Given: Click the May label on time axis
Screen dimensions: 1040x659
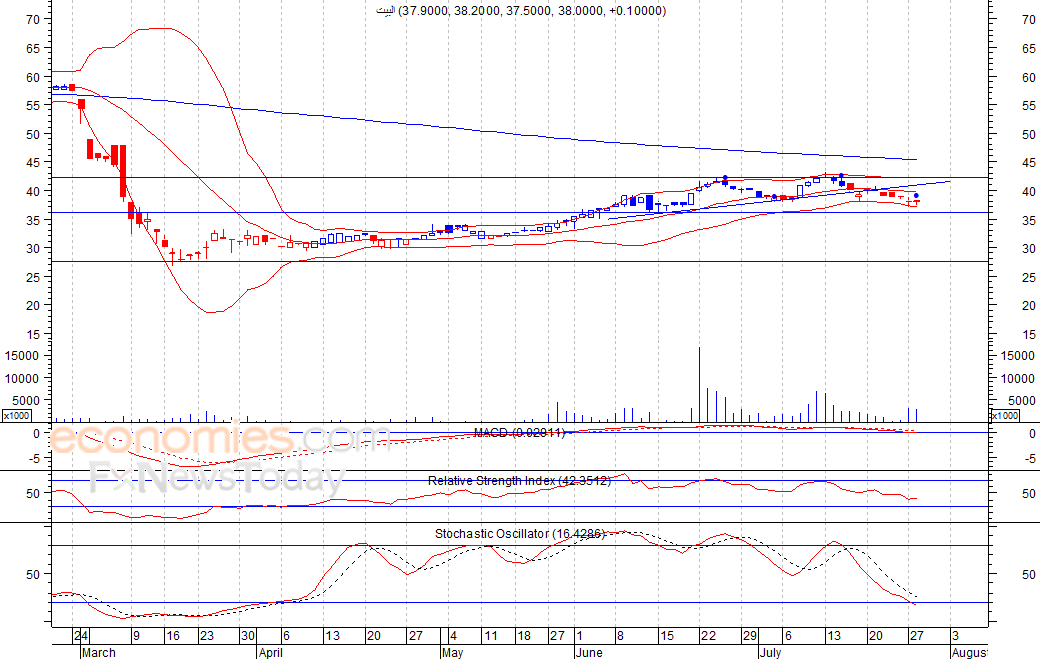Looking at the screenshot, I should [451, 652].
